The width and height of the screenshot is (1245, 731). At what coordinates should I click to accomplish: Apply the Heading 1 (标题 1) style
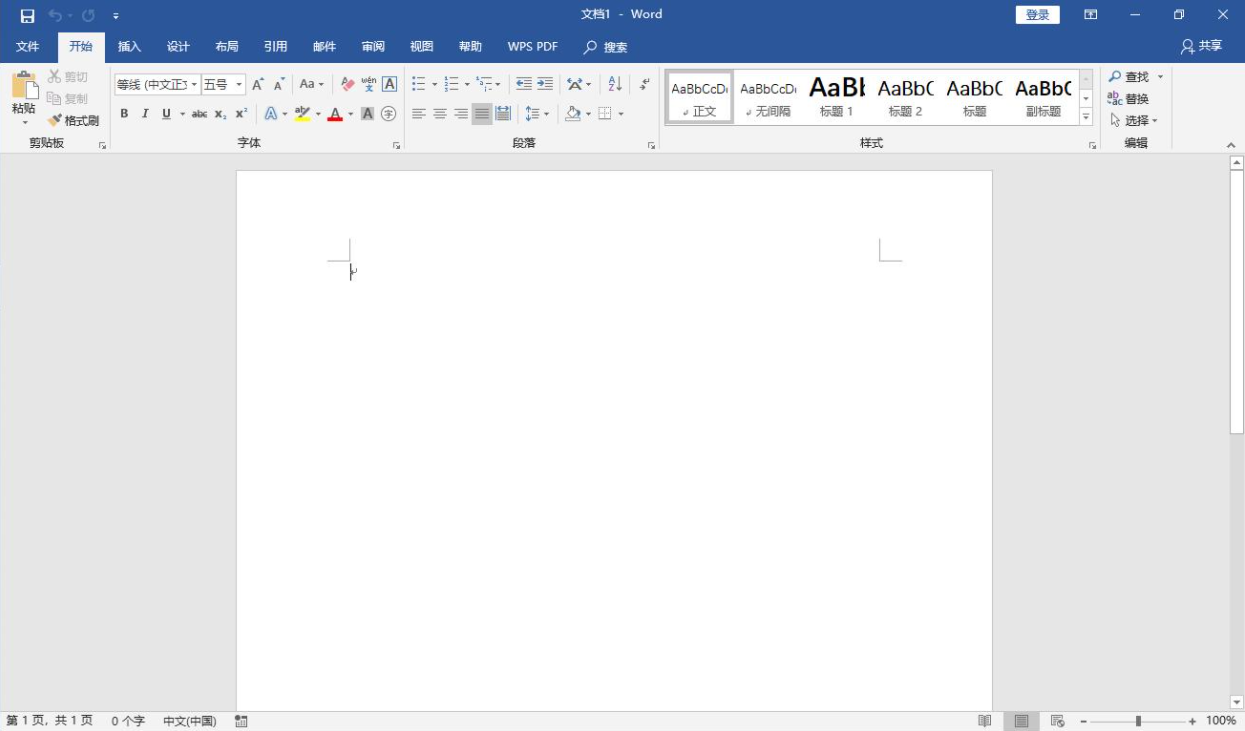click(836, 97)
